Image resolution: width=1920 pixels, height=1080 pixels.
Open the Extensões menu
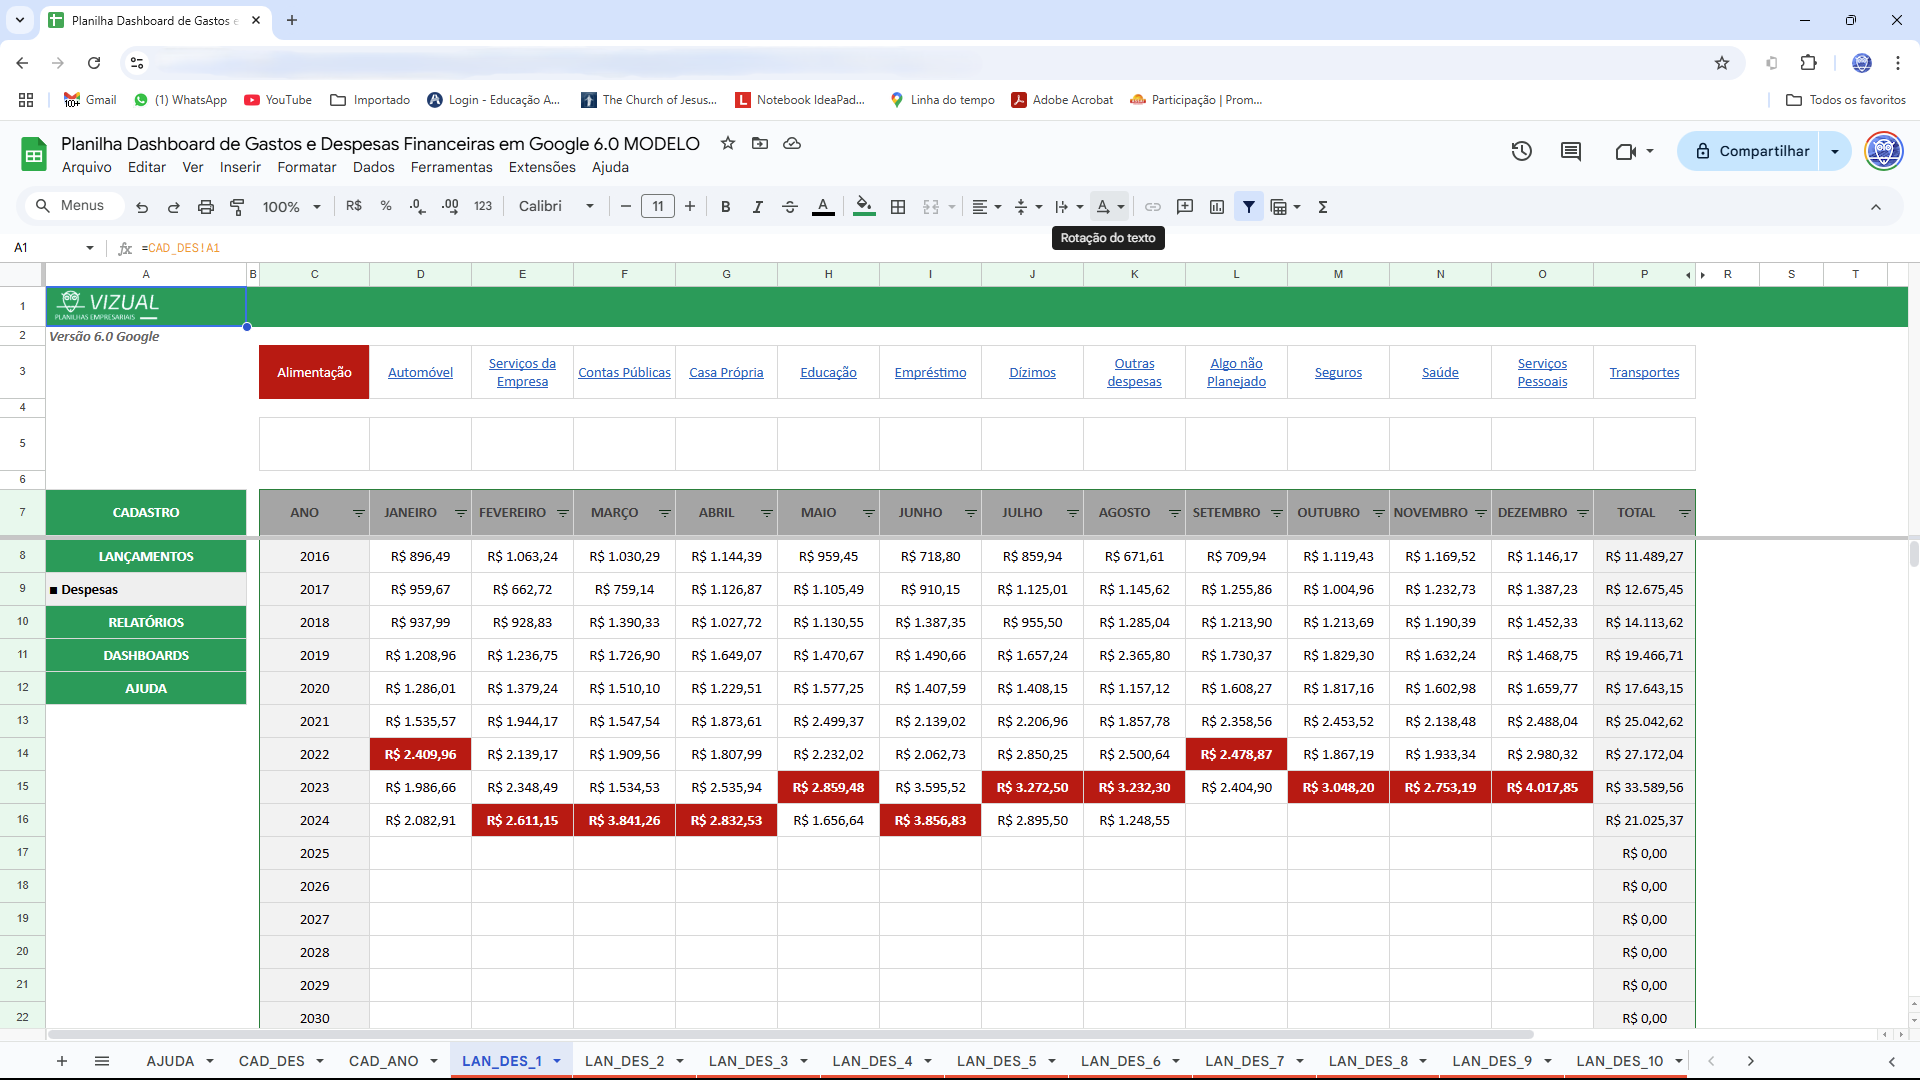coord(541,167)
